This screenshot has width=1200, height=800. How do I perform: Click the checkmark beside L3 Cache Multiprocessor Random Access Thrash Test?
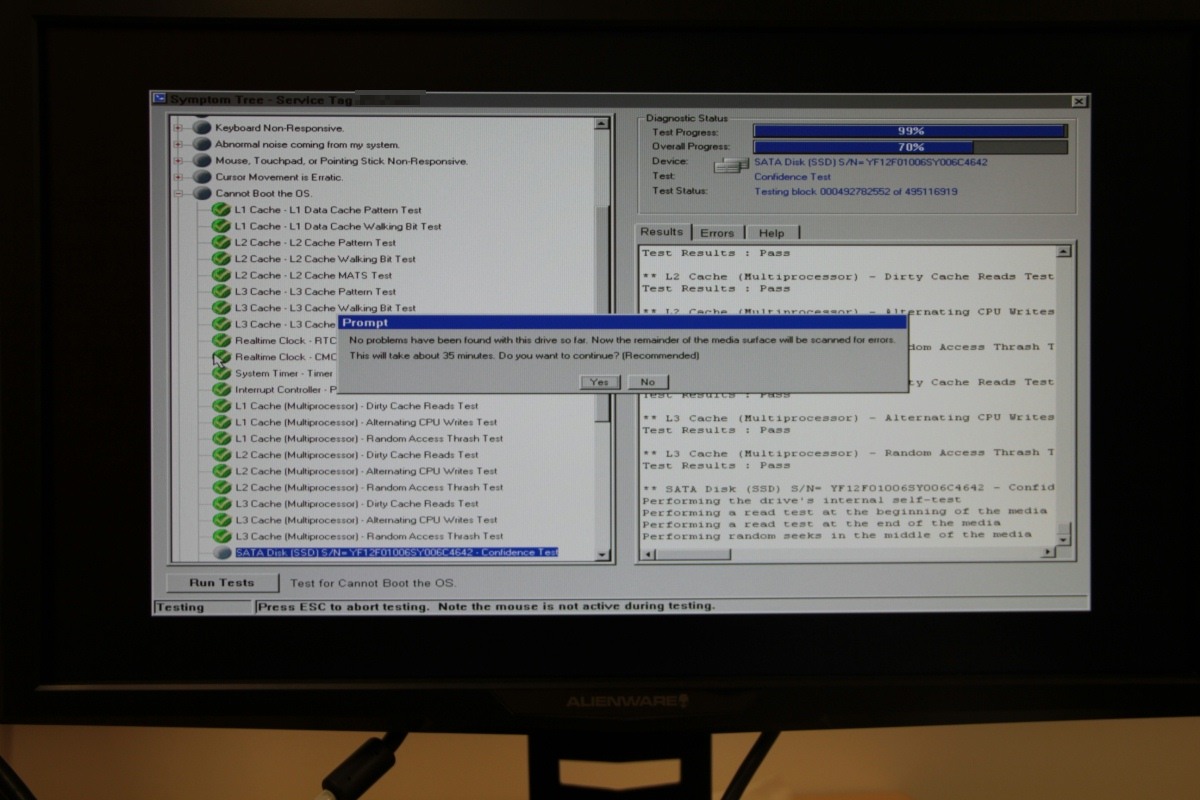pyautogui.click(x=221, y=536)
